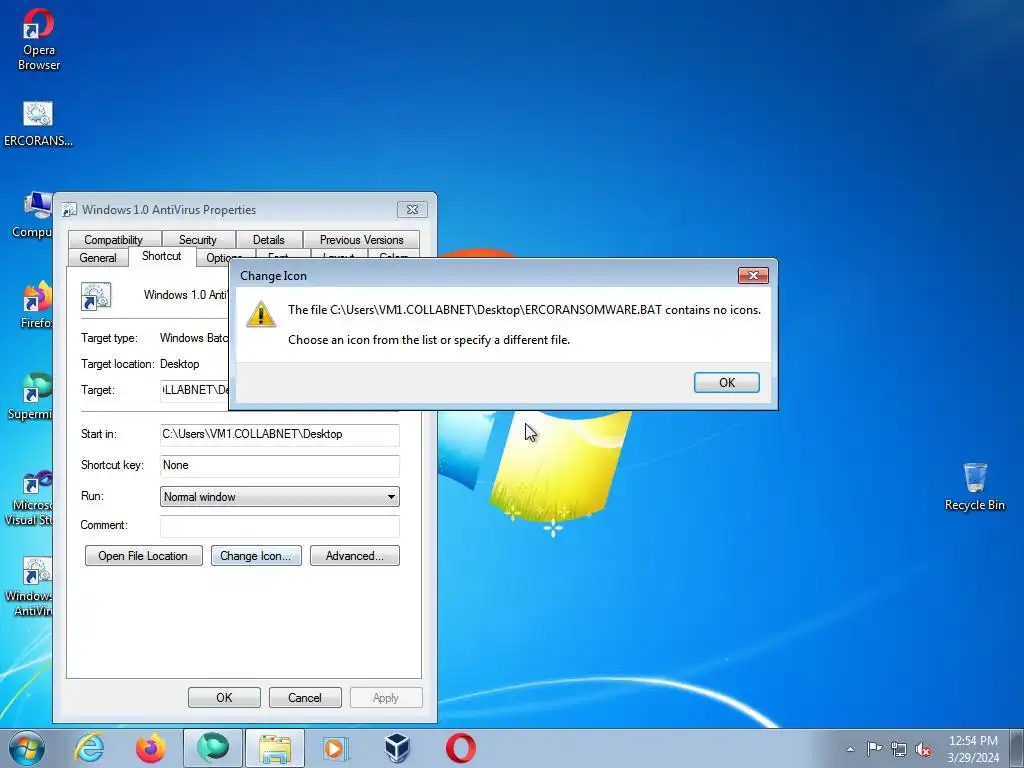Click the muted volume tray icon
1024x768 pixels.
pos(923,749)
